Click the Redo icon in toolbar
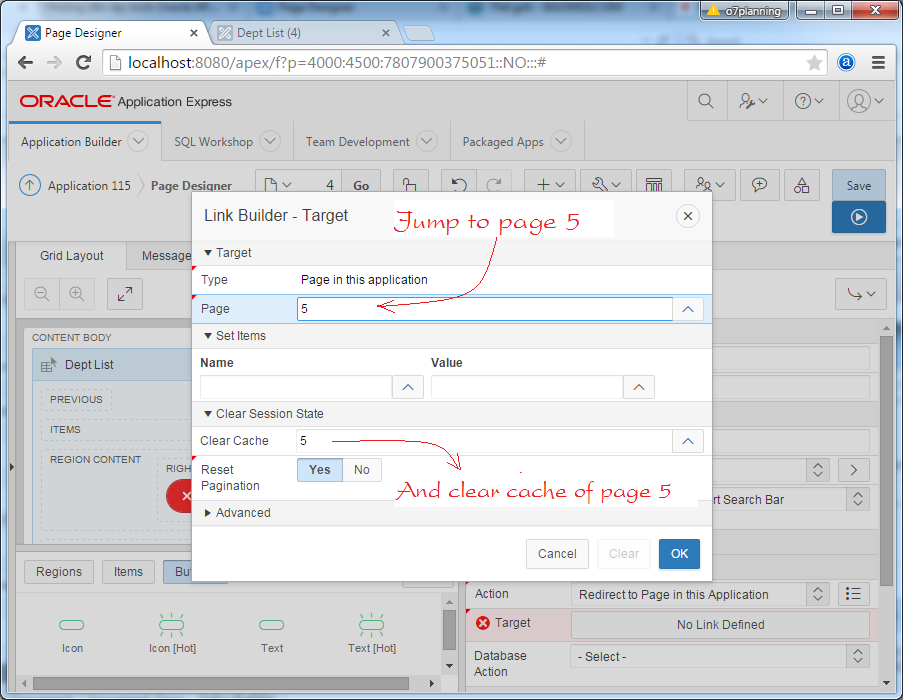 pyautogui.click(x=494, y=184)
